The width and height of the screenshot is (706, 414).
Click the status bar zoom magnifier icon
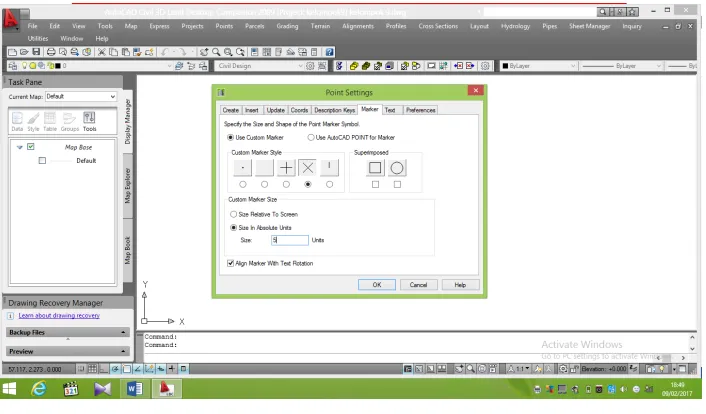[x=471, y=369]
